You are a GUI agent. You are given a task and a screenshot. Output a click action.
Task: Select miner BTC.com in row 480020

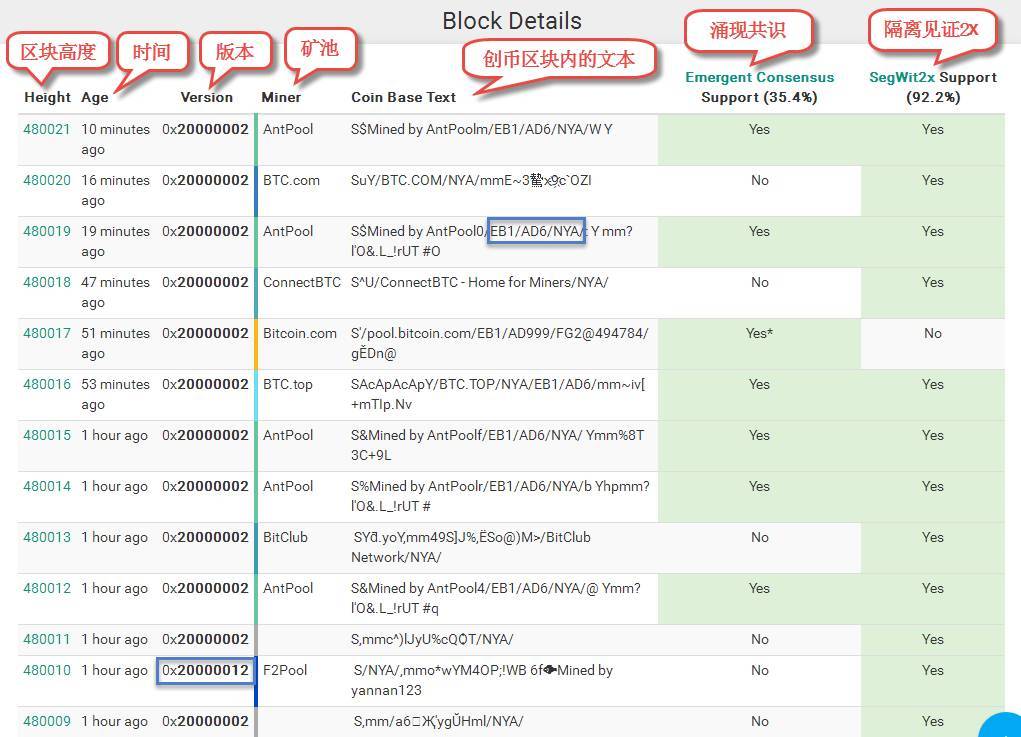tap(291, 180)
